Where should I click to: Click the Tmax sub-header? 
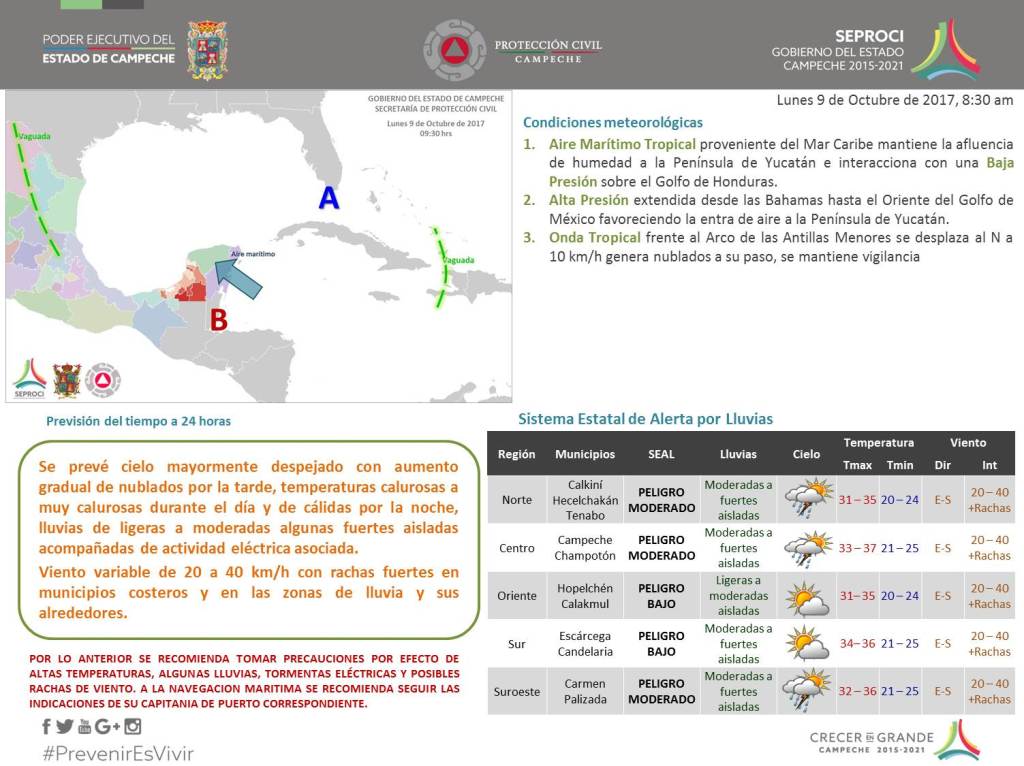857,465
